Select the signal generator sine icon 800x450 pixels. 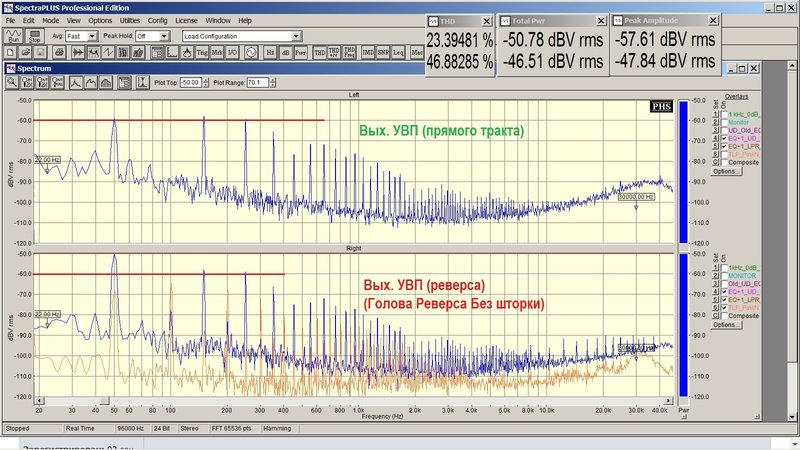click(x=251, y=53)
